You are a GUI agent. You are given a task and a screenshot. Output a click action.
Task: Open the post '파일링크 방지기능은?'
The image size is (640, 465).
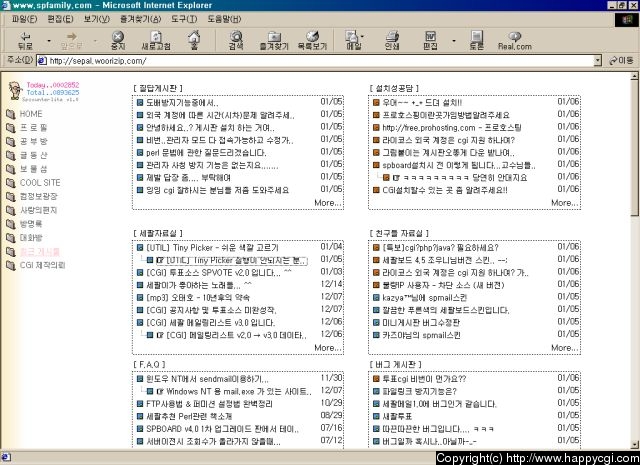pyautogui.click(x=419, y=392)
